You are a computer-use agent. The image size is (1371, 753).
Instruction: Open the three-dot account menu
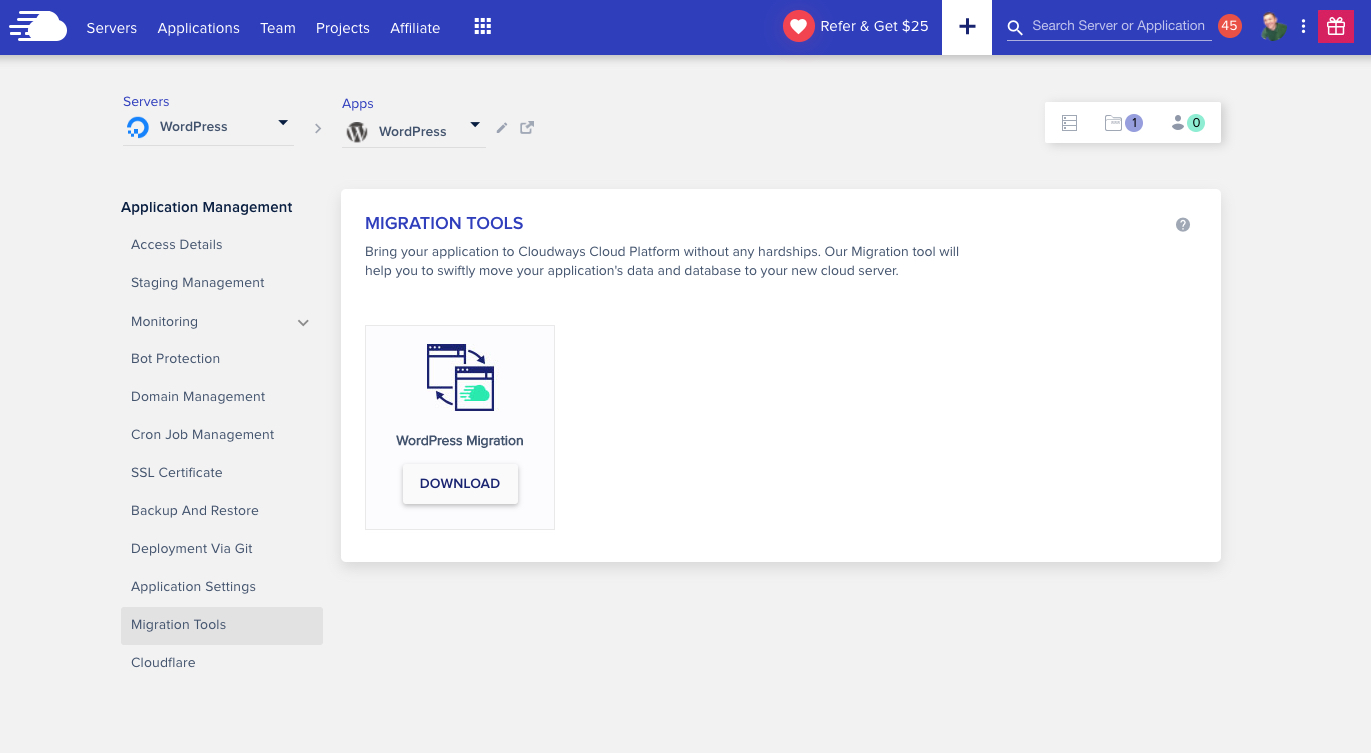pyautogui.click(x=1303, y=27)
